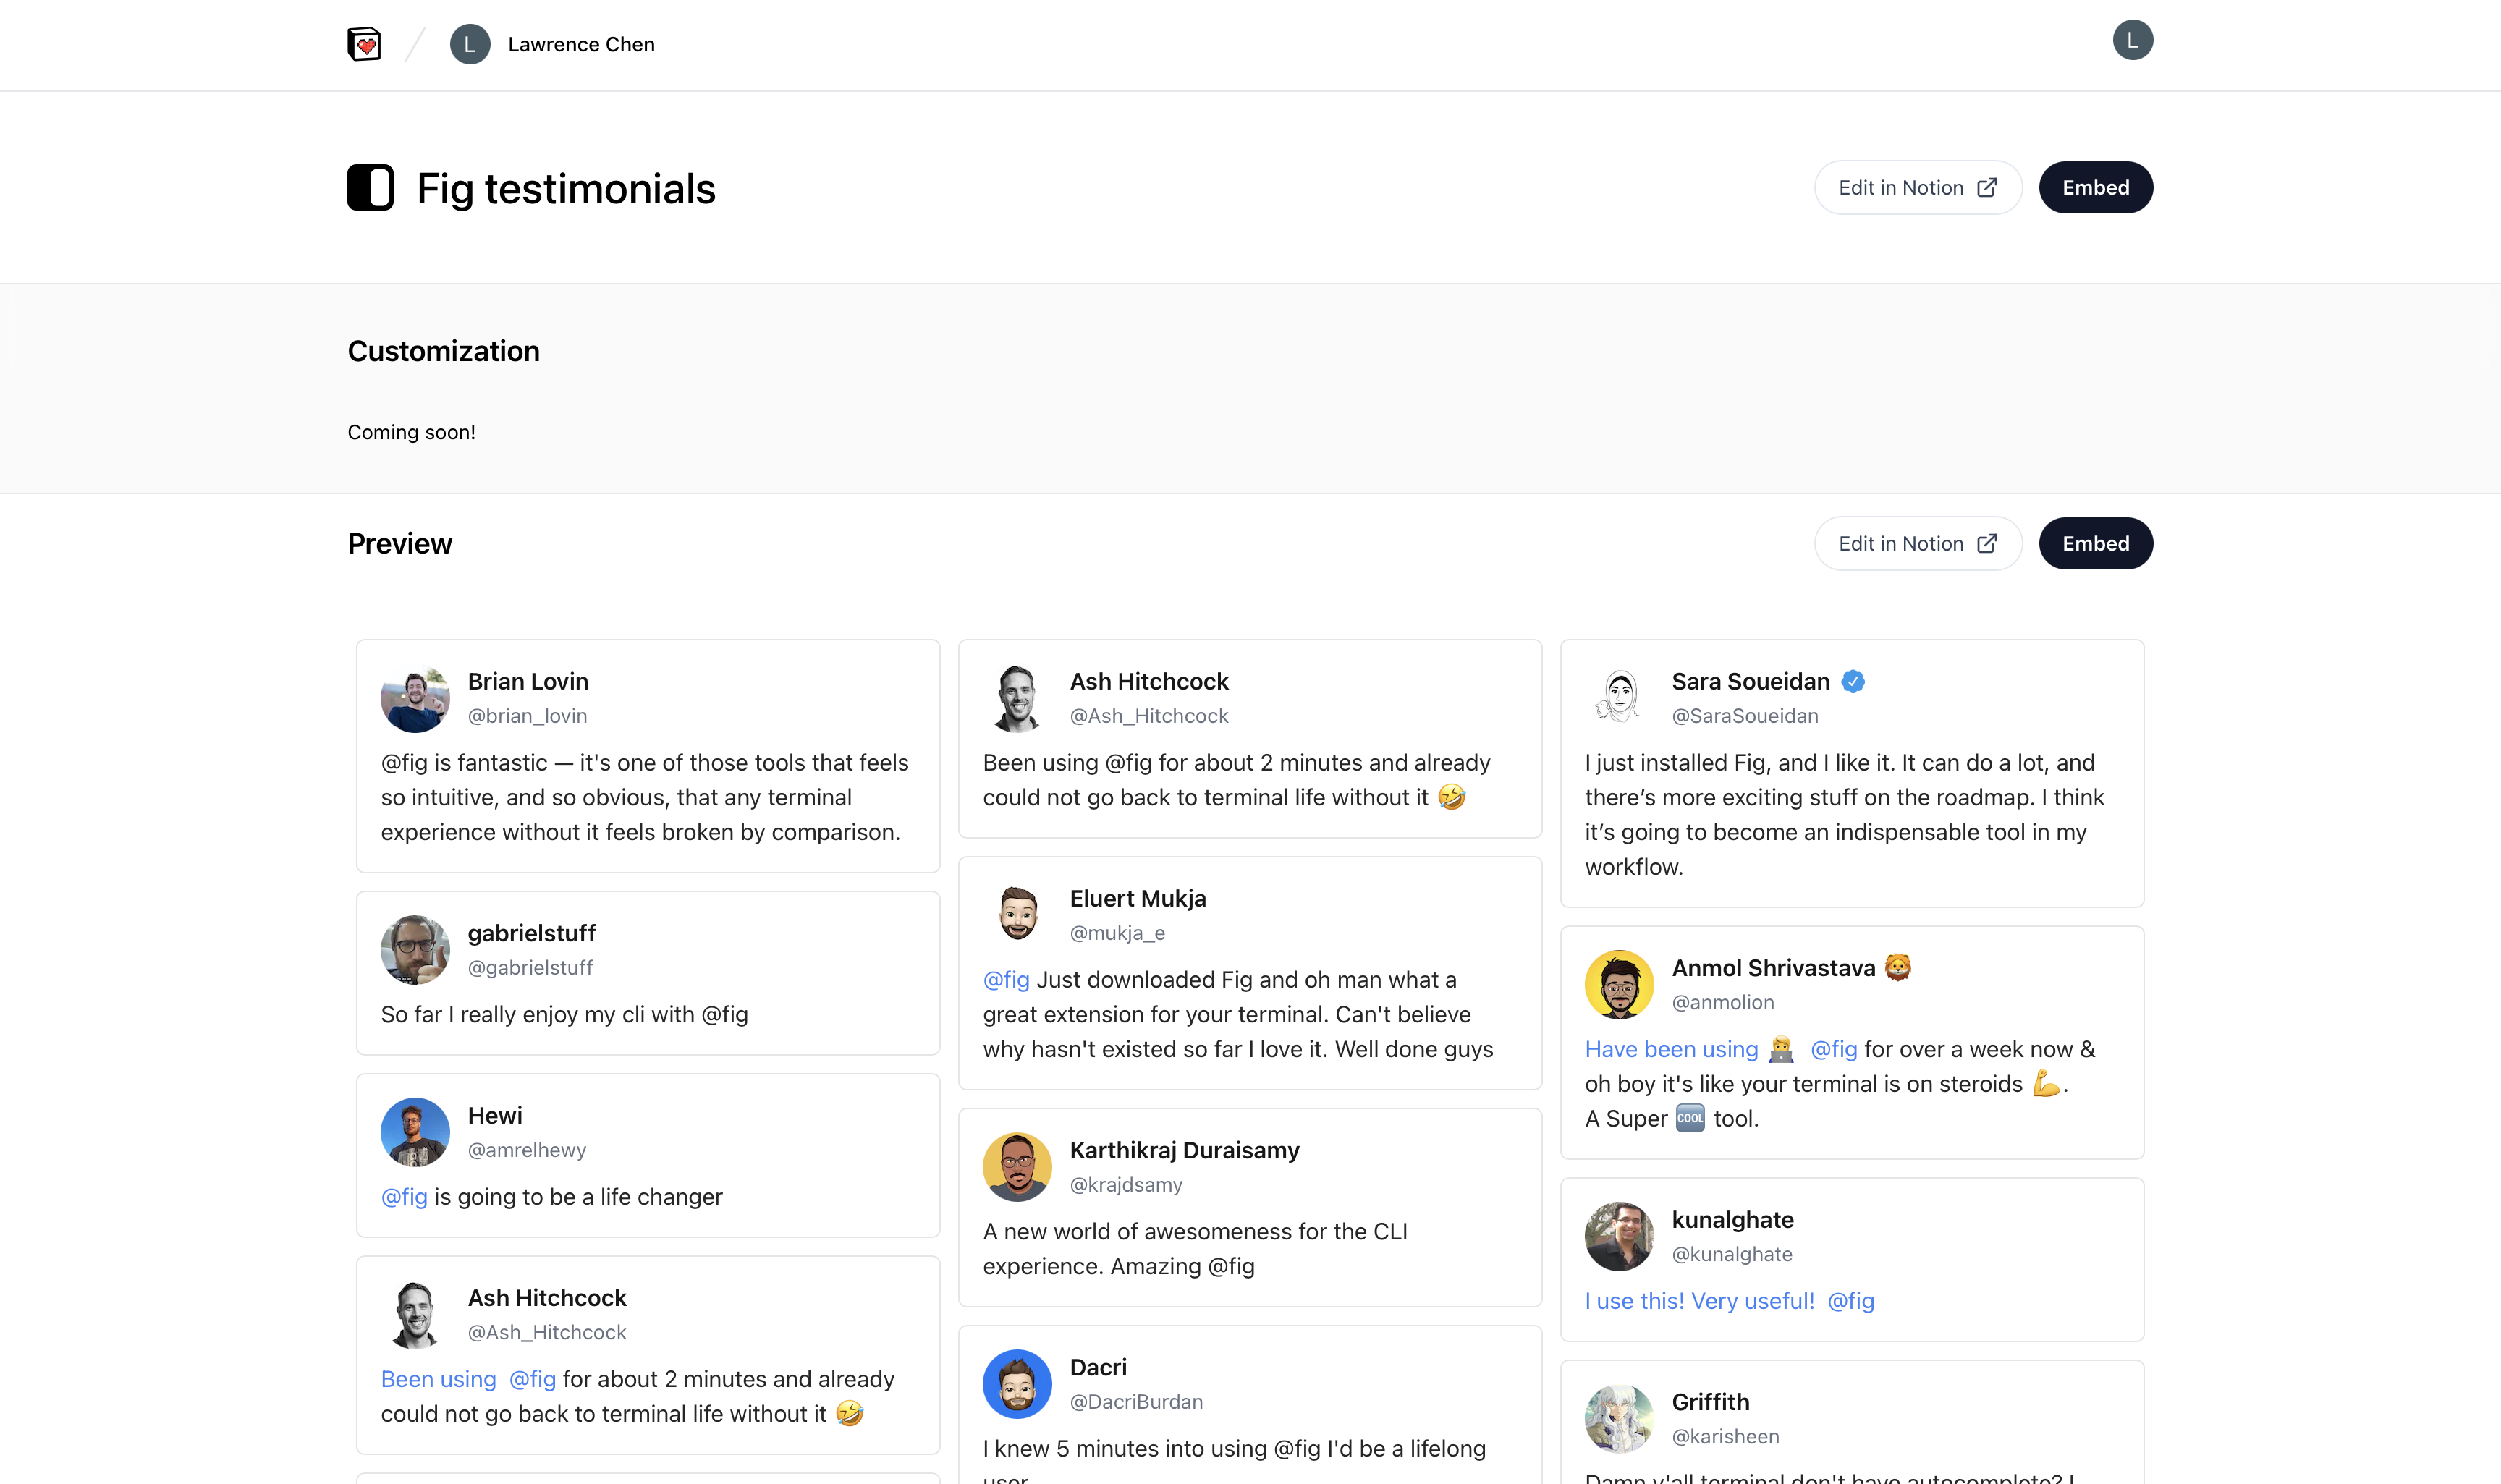Click the Customization heading

point(443,351)
